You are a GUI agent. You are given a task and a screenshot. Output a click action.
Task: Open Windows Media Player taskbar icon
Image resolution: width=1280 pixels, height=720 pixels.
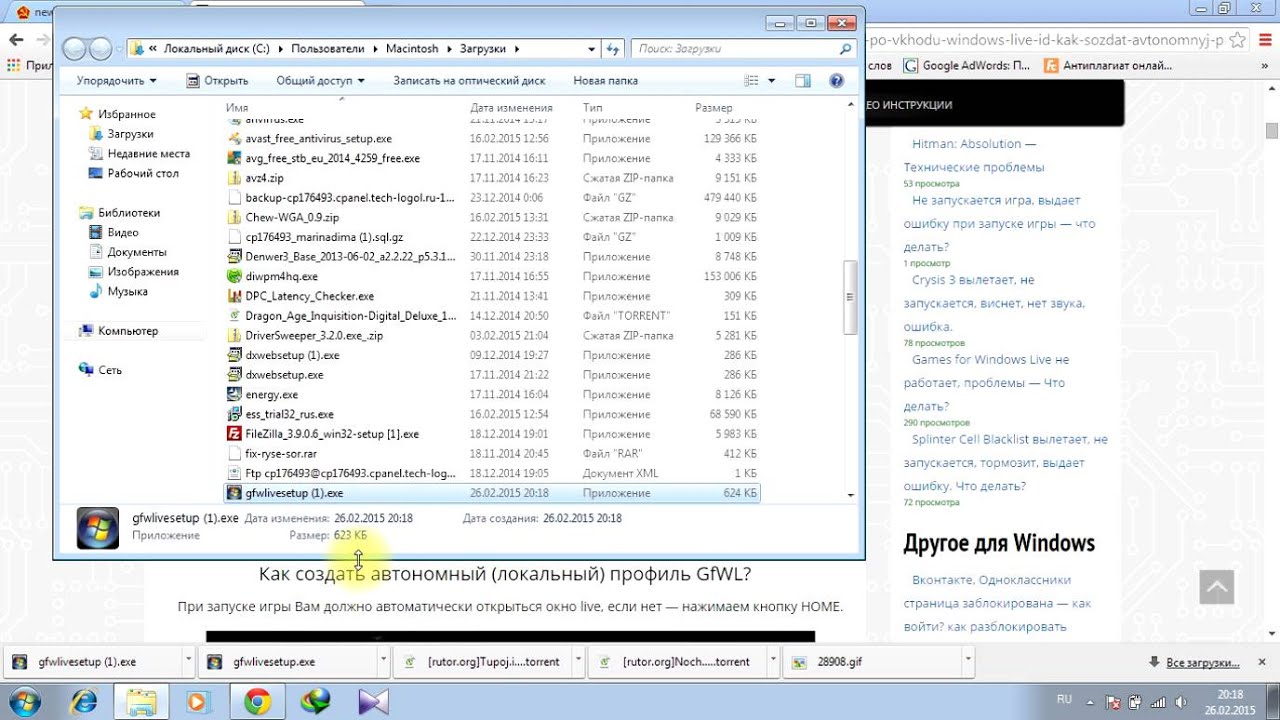(x=198, y=702)
